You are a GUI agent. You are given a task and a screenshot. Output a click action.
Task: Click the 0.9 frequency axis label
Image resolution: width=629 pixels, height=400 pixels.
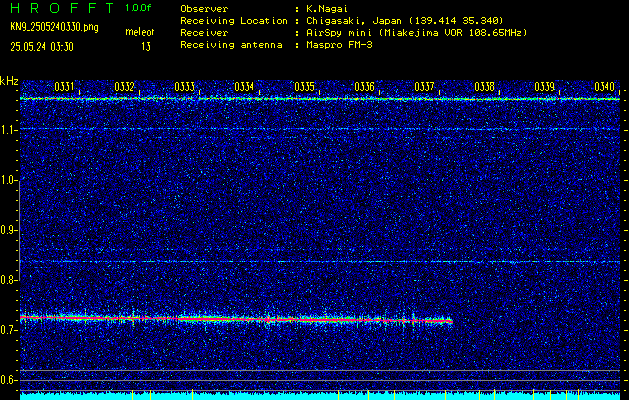8,230
